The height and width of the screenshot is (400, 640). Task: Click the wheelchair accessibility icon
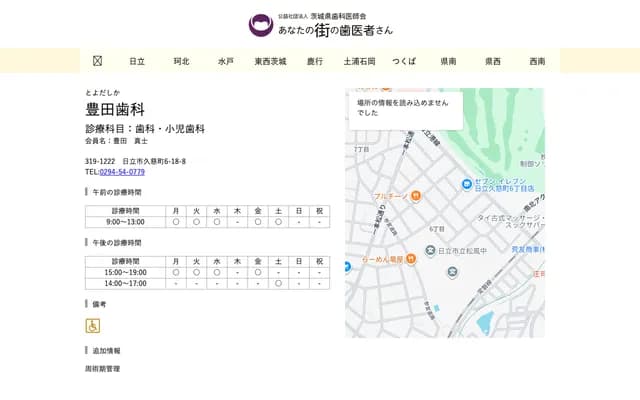(93, 326)
